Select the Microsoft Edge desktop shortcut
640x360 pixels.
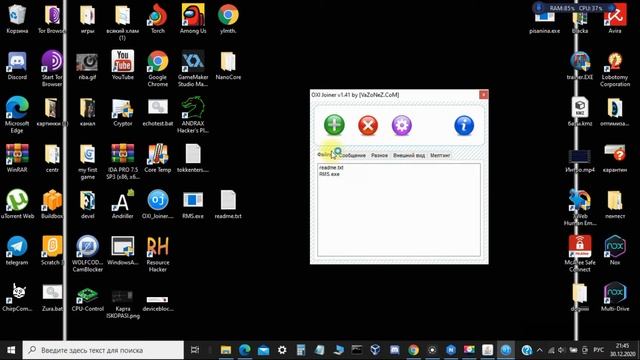17,115
